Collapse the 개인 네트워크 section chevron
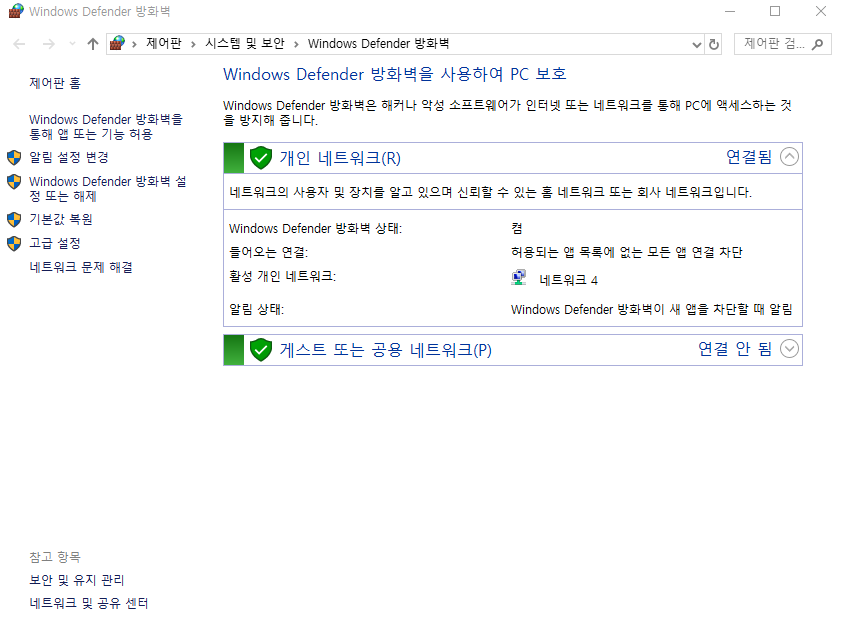 click(789, 157)
